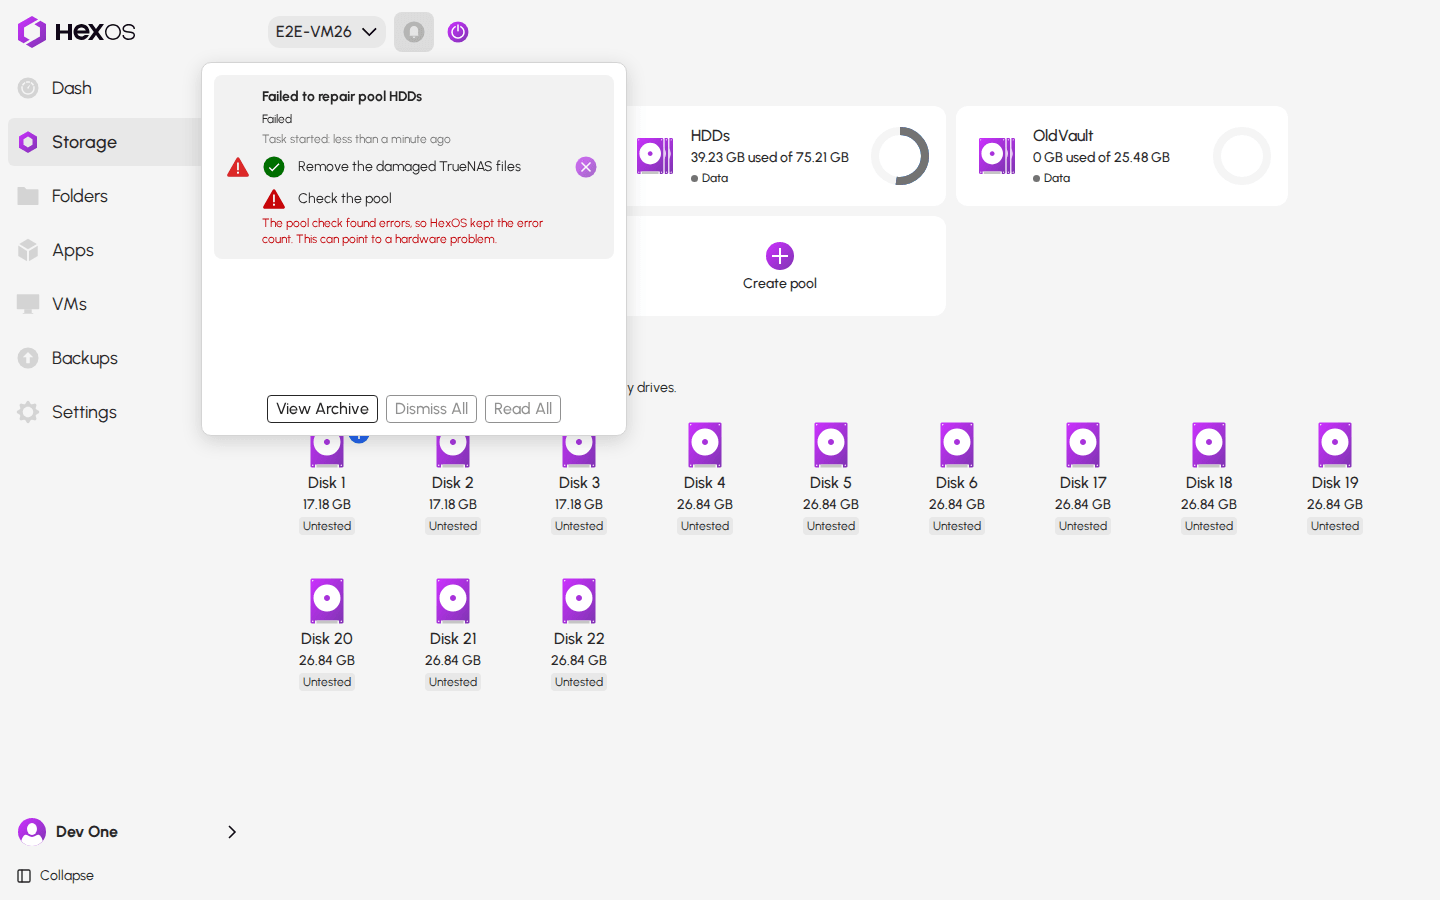Click 'Failed to repair pool HDDs' title
The height and width of the screenshot is (900, 1440).
click(x=342, y=97)
